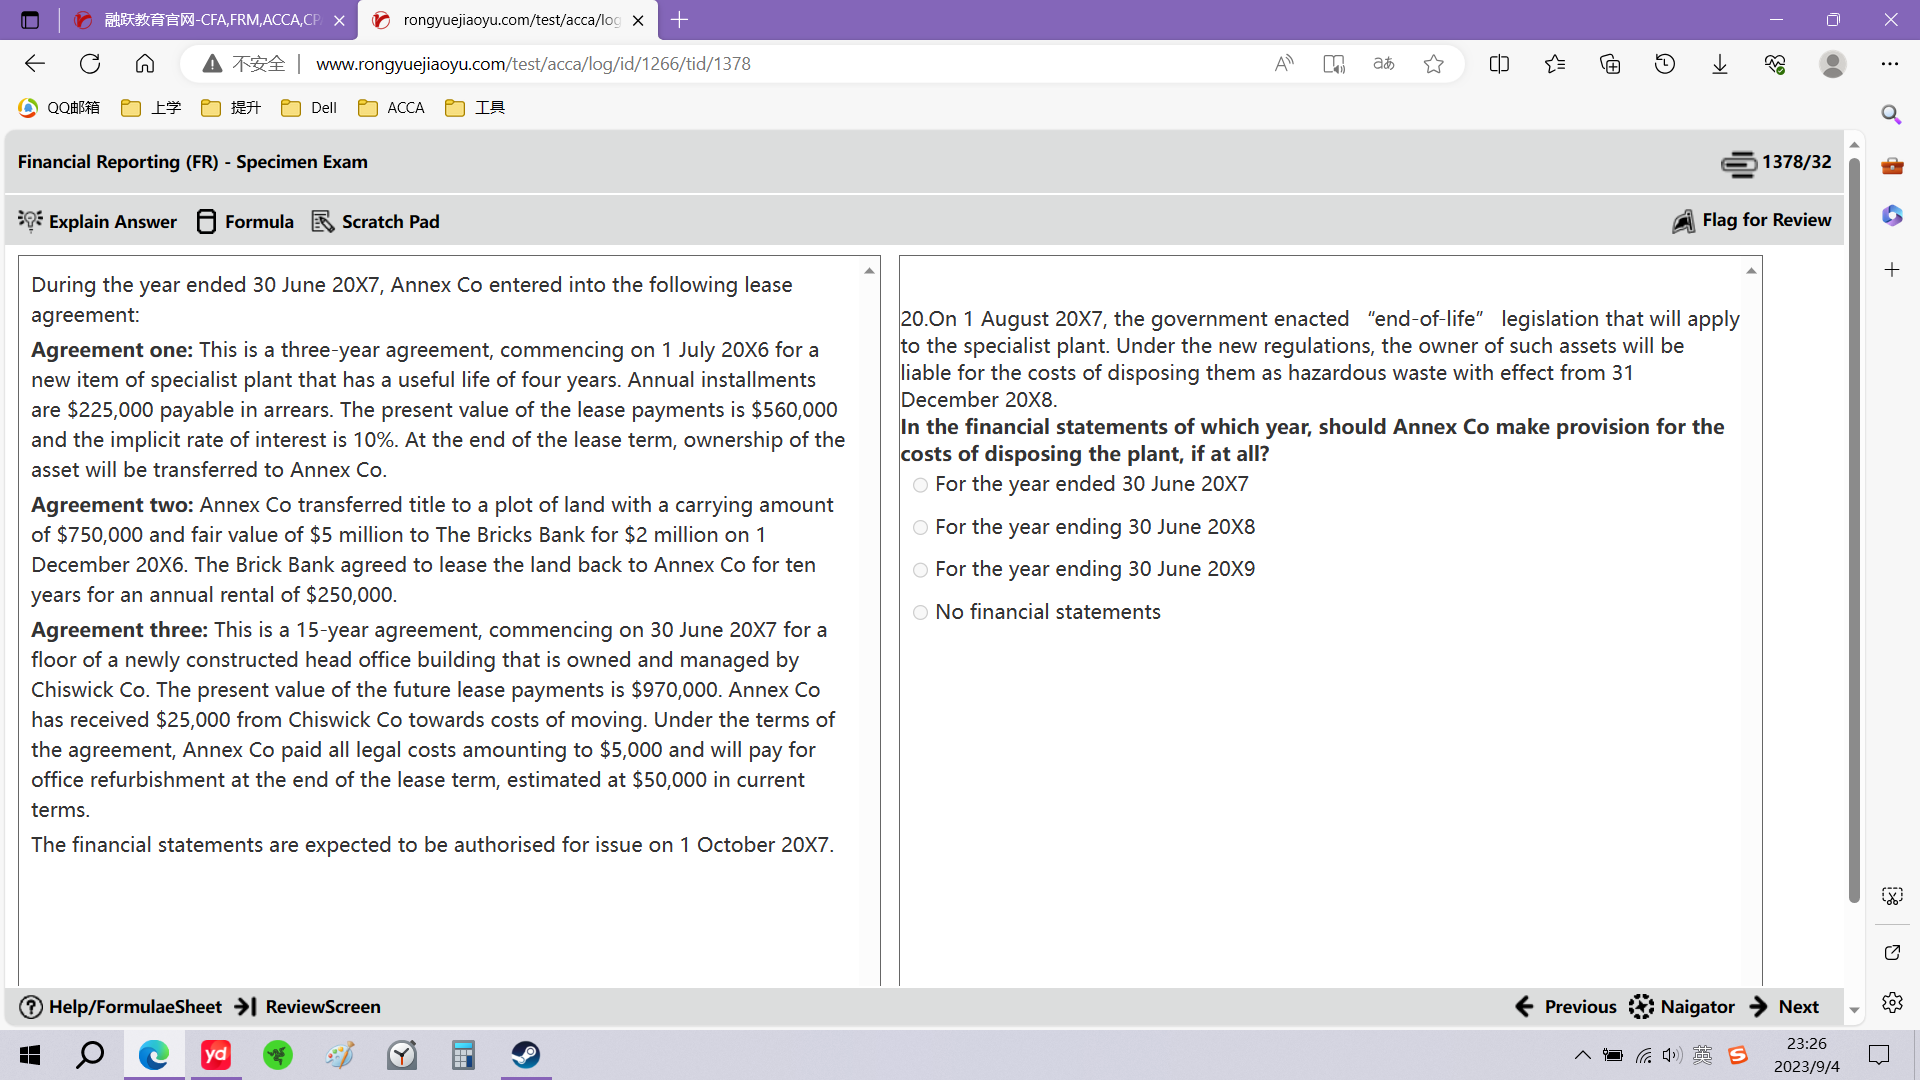Viewport: 1920px width, 1080px height.
Task: Add a sidebar app with plus
Action: pyautogui.click(x=1891, y=270)
